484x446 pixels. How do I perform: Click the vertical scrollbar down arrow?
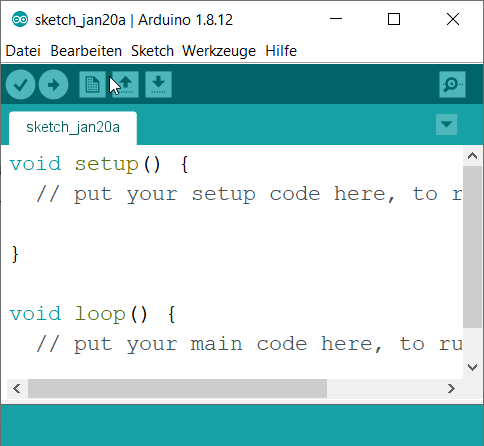[x=472, y=367]
